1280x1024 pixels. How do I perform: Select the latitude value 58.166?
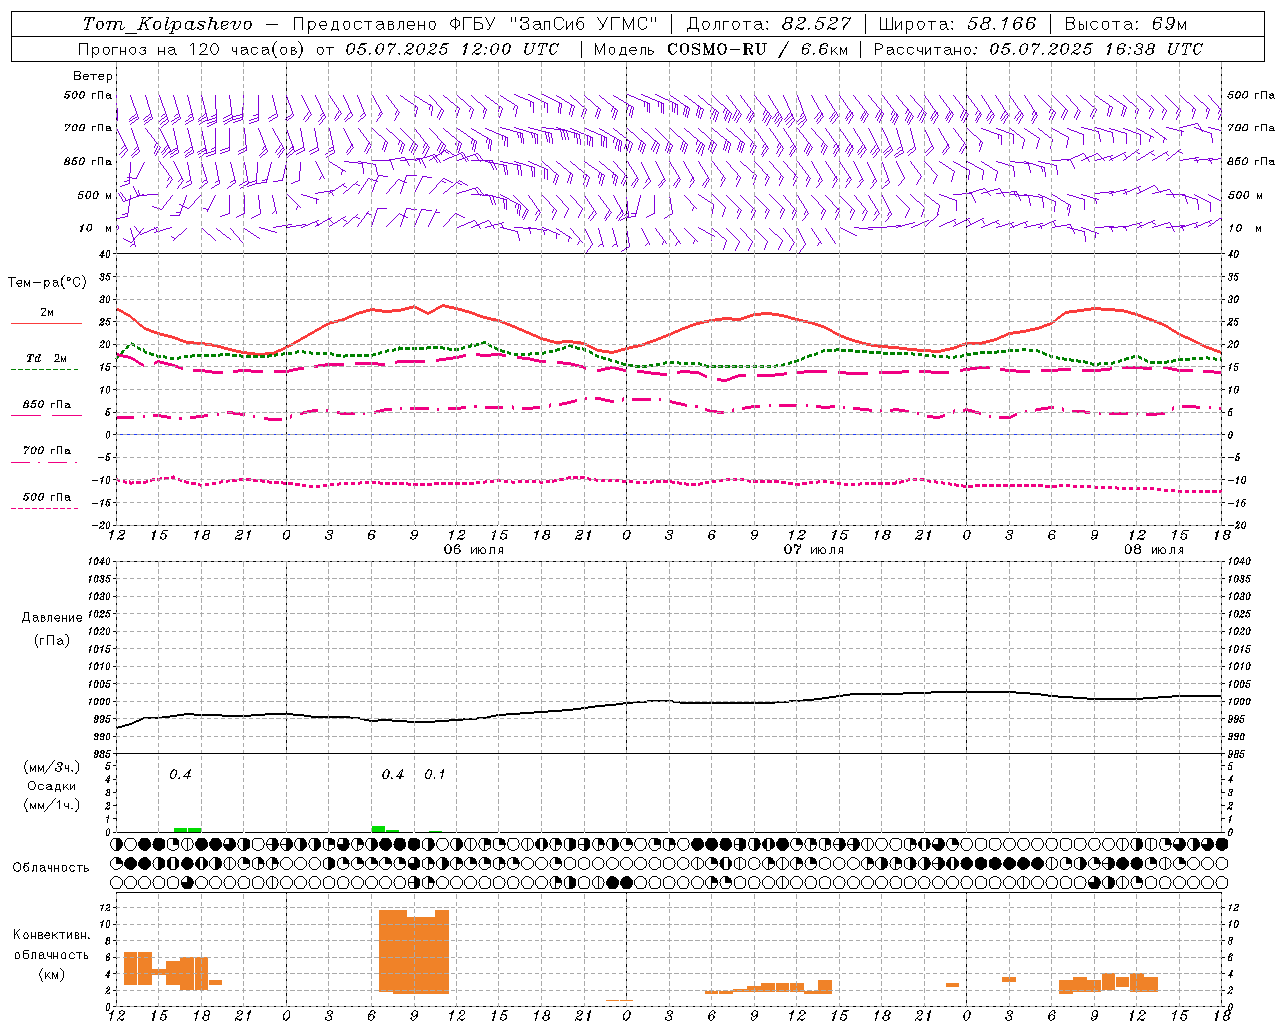(x=1001, y=24)
